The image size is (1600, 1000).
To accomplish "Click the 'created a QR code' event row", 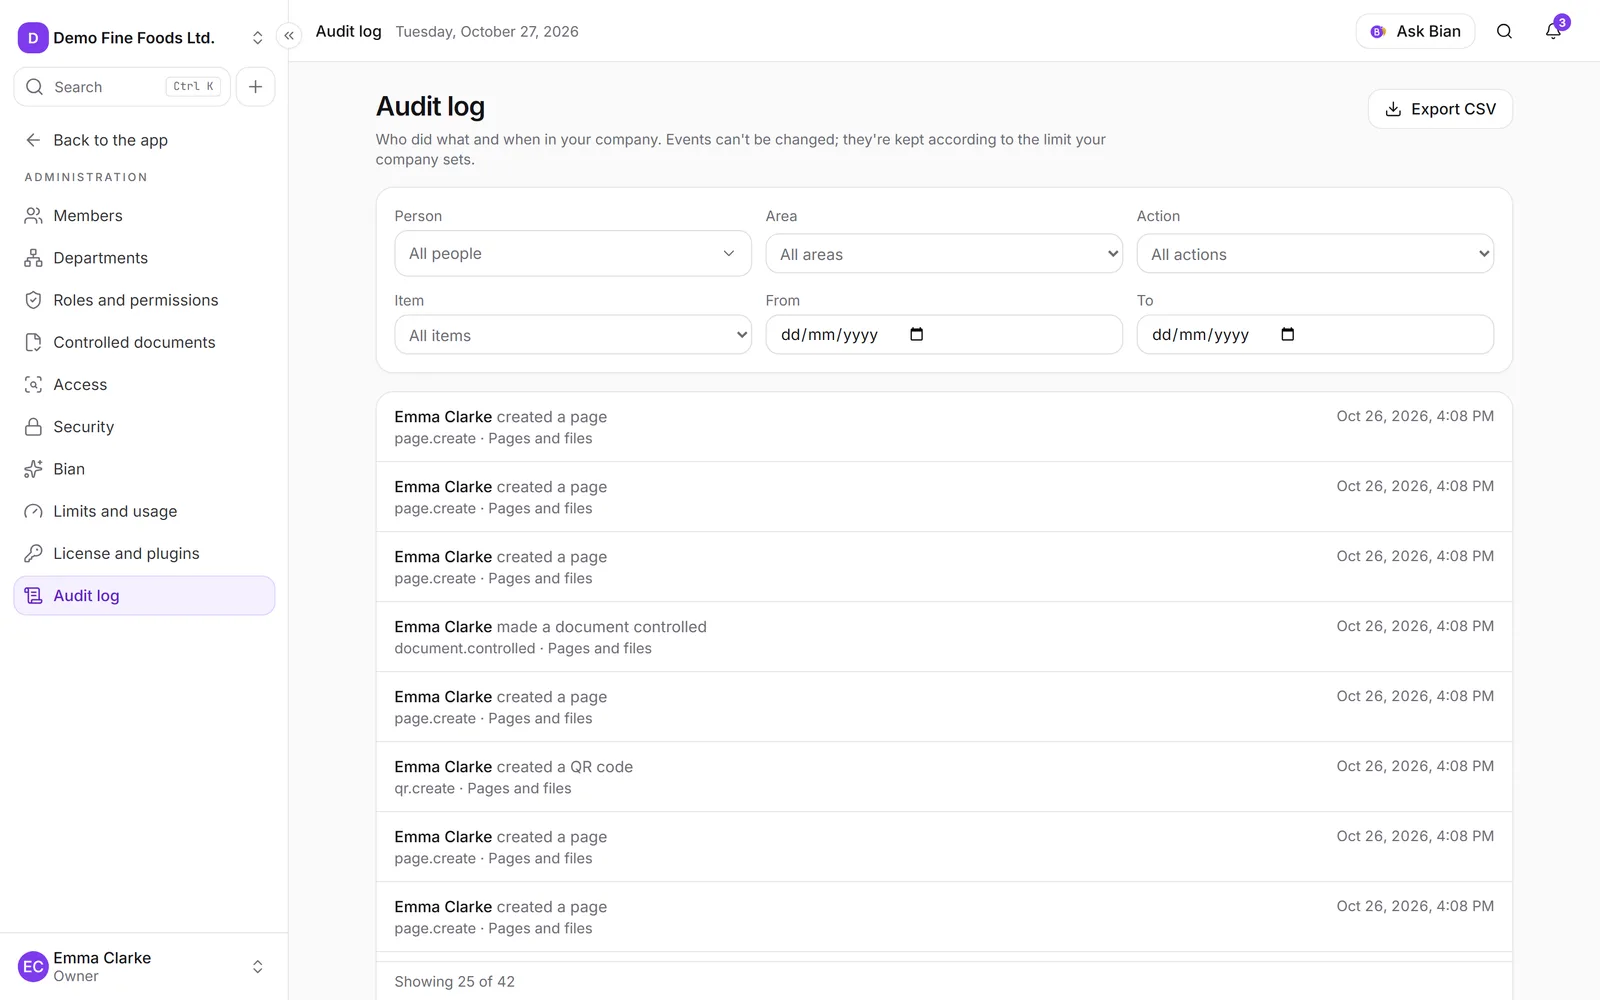I will coord(944,777).
